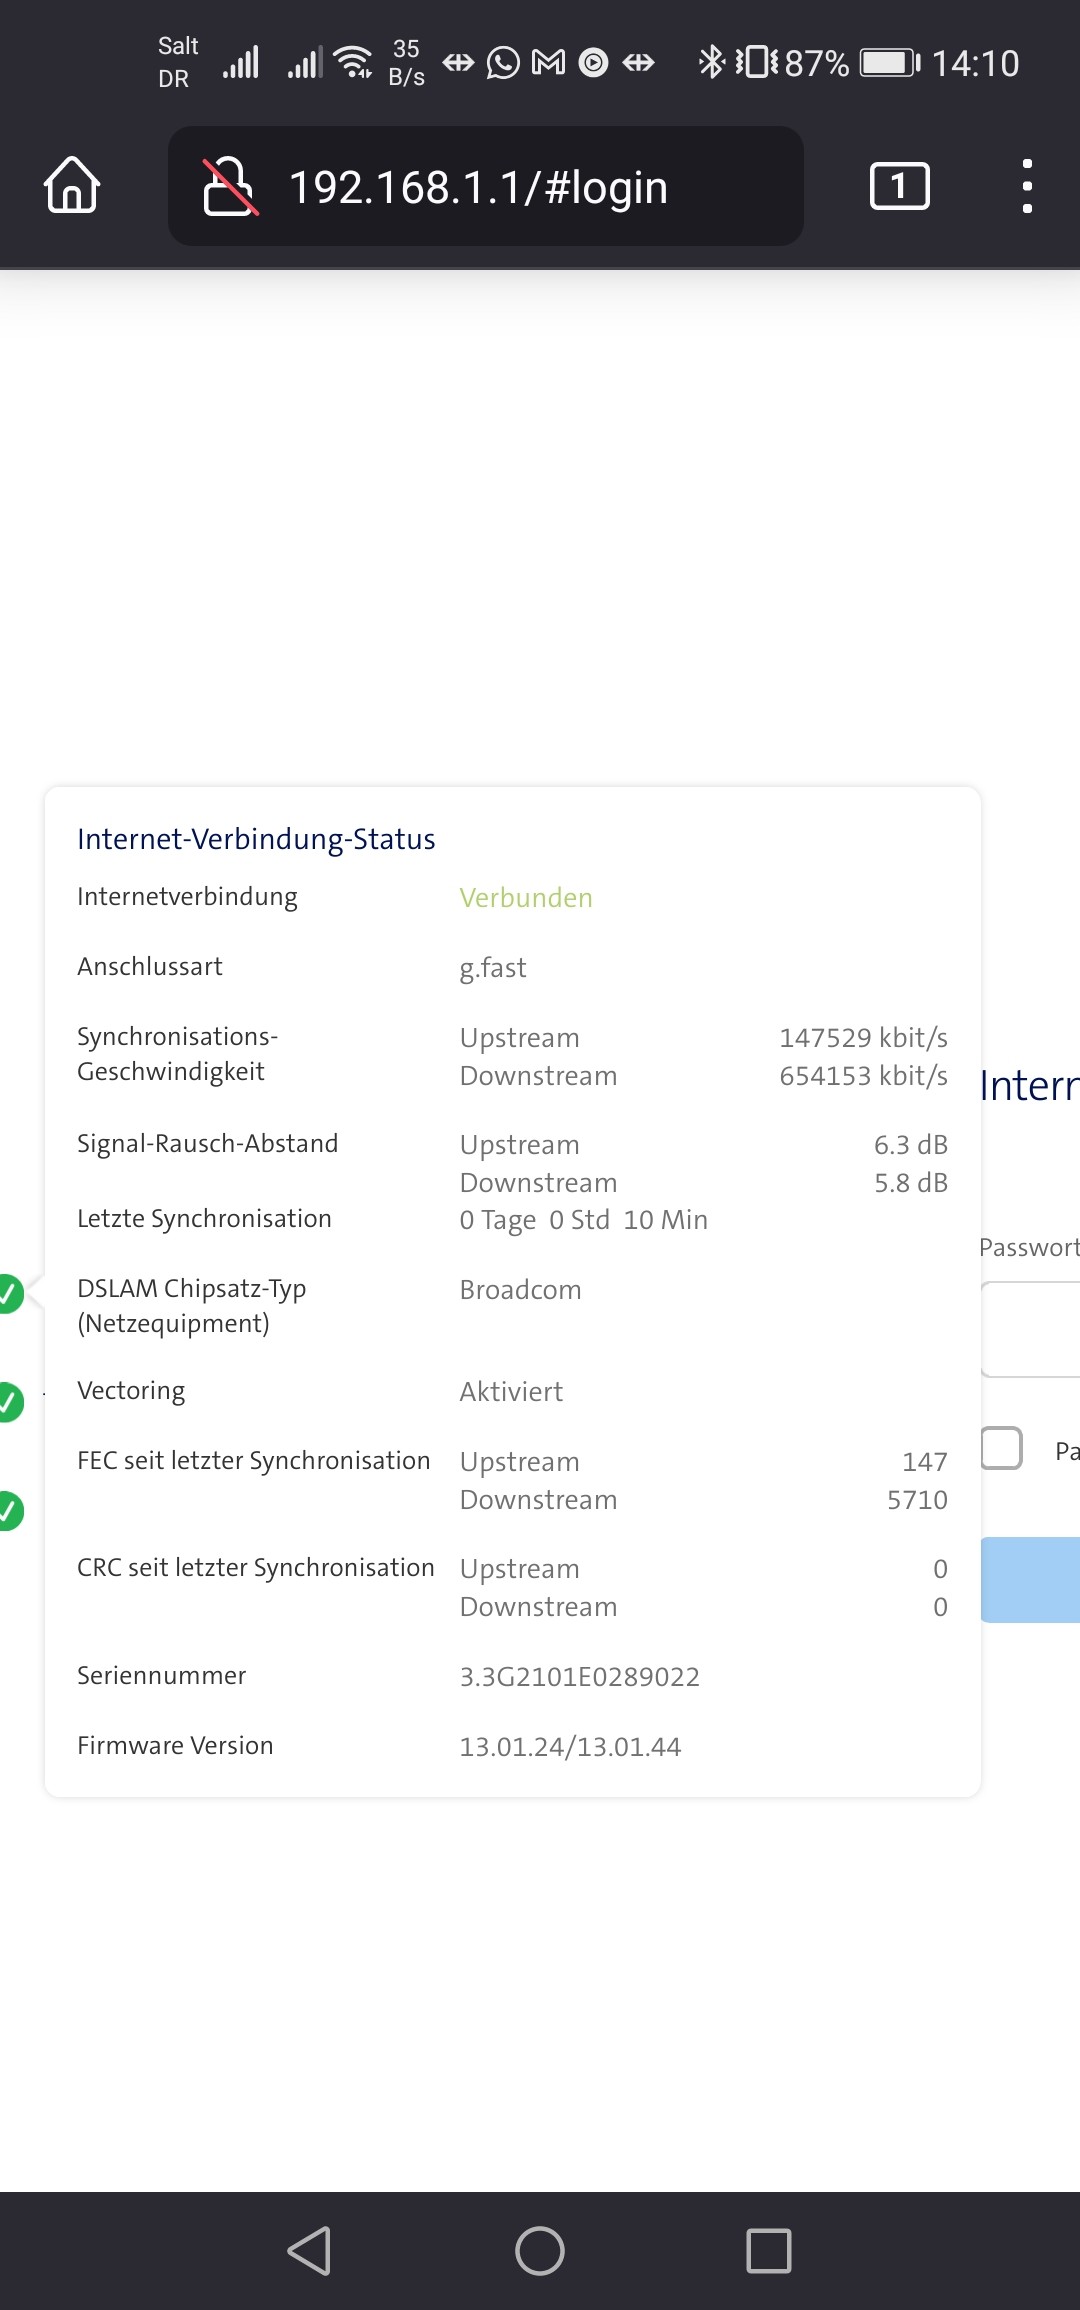
Task: Tap the browser home icon
Action: 72,186
